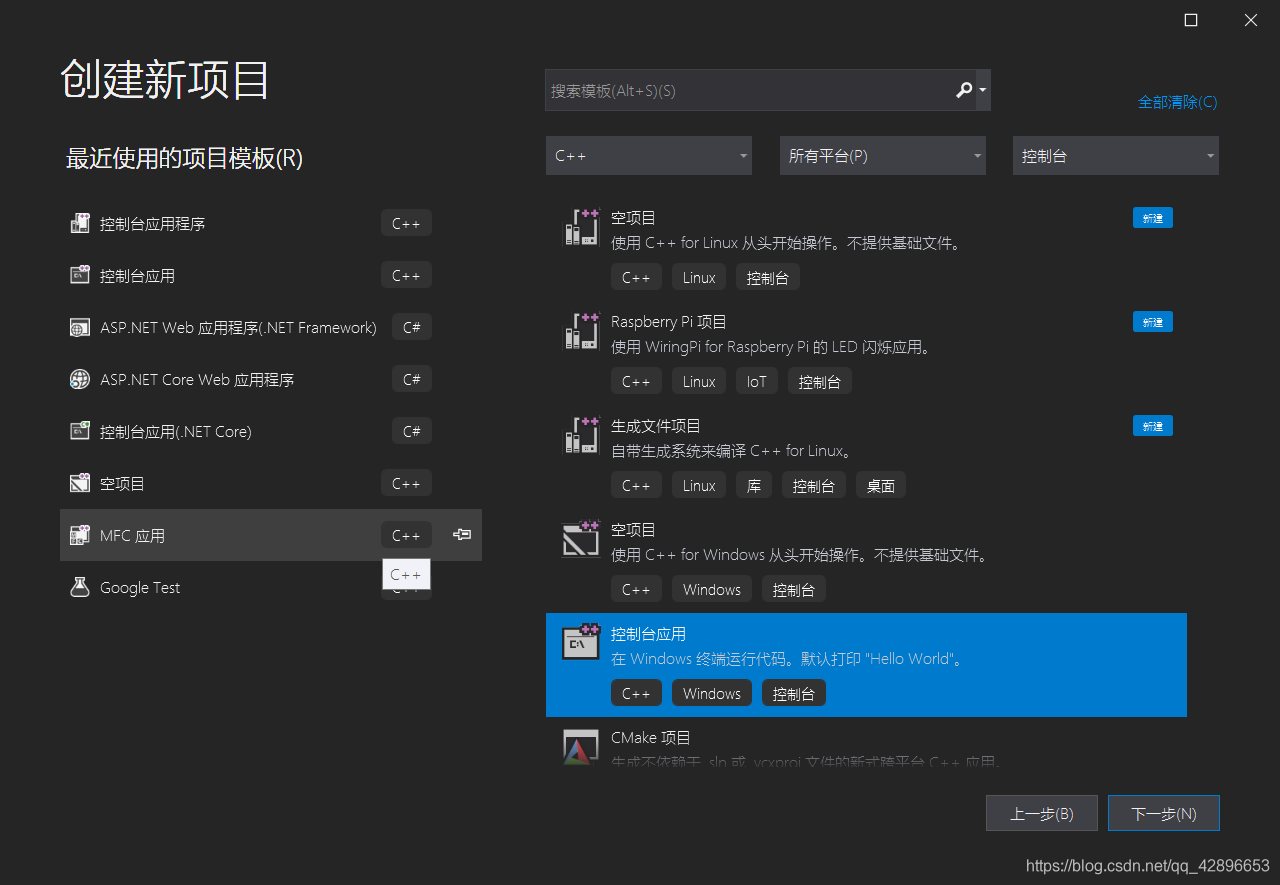This screenshot has width=1280, height=885.
Task: Click the 生成文件项目 template icon
Action: (x=581, y=435)
